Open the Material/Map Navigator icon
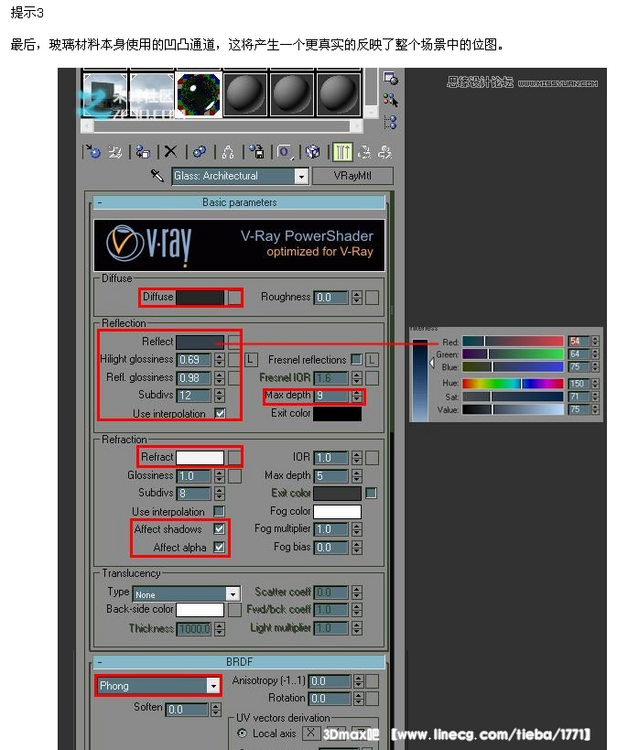 390,122
